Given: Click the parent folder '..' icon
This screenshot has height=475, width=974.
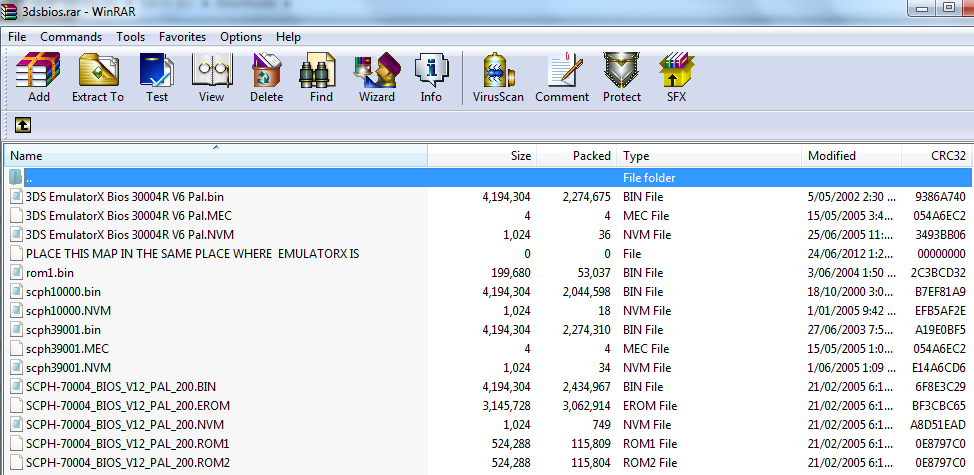Looking at the screenshot, I should pyautogui.click(x=16, y=177).
